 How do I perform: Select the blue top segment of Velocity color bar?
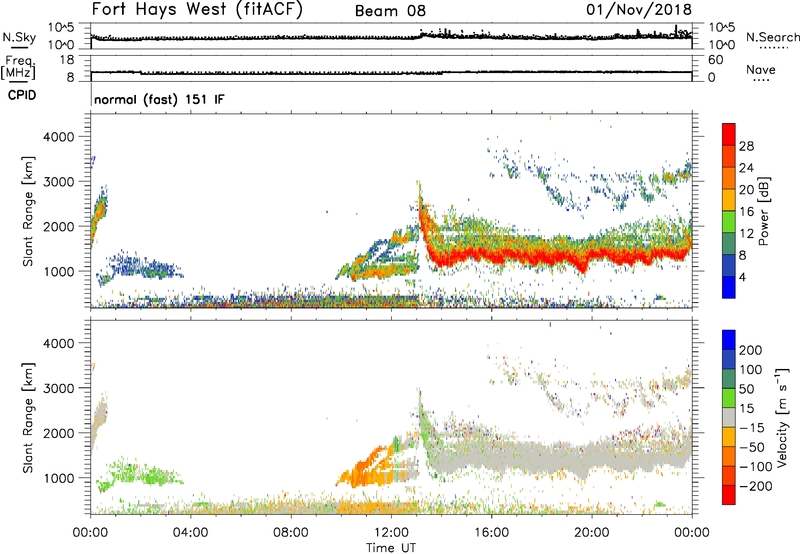729,340
